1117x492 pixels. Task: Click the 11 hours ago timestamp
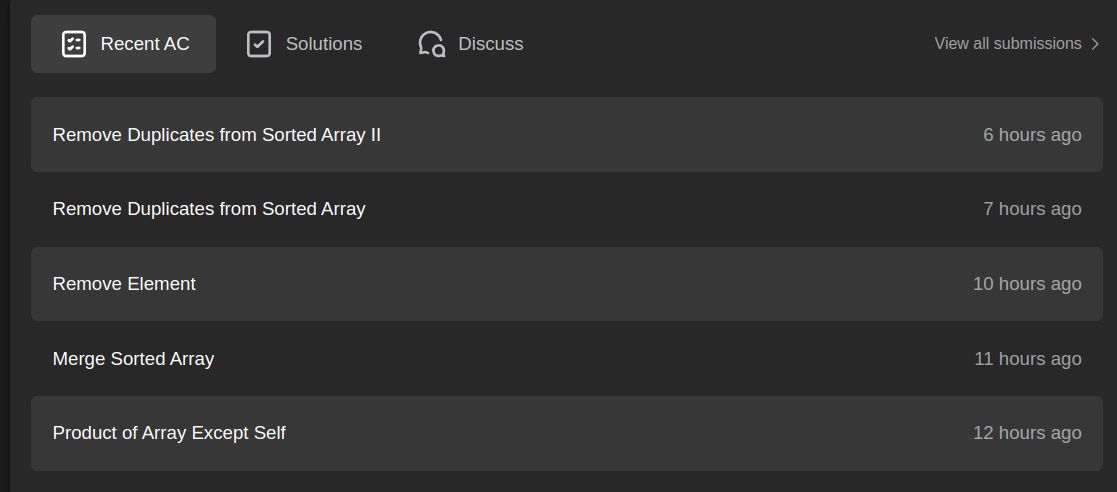[x=1028, y=359]
